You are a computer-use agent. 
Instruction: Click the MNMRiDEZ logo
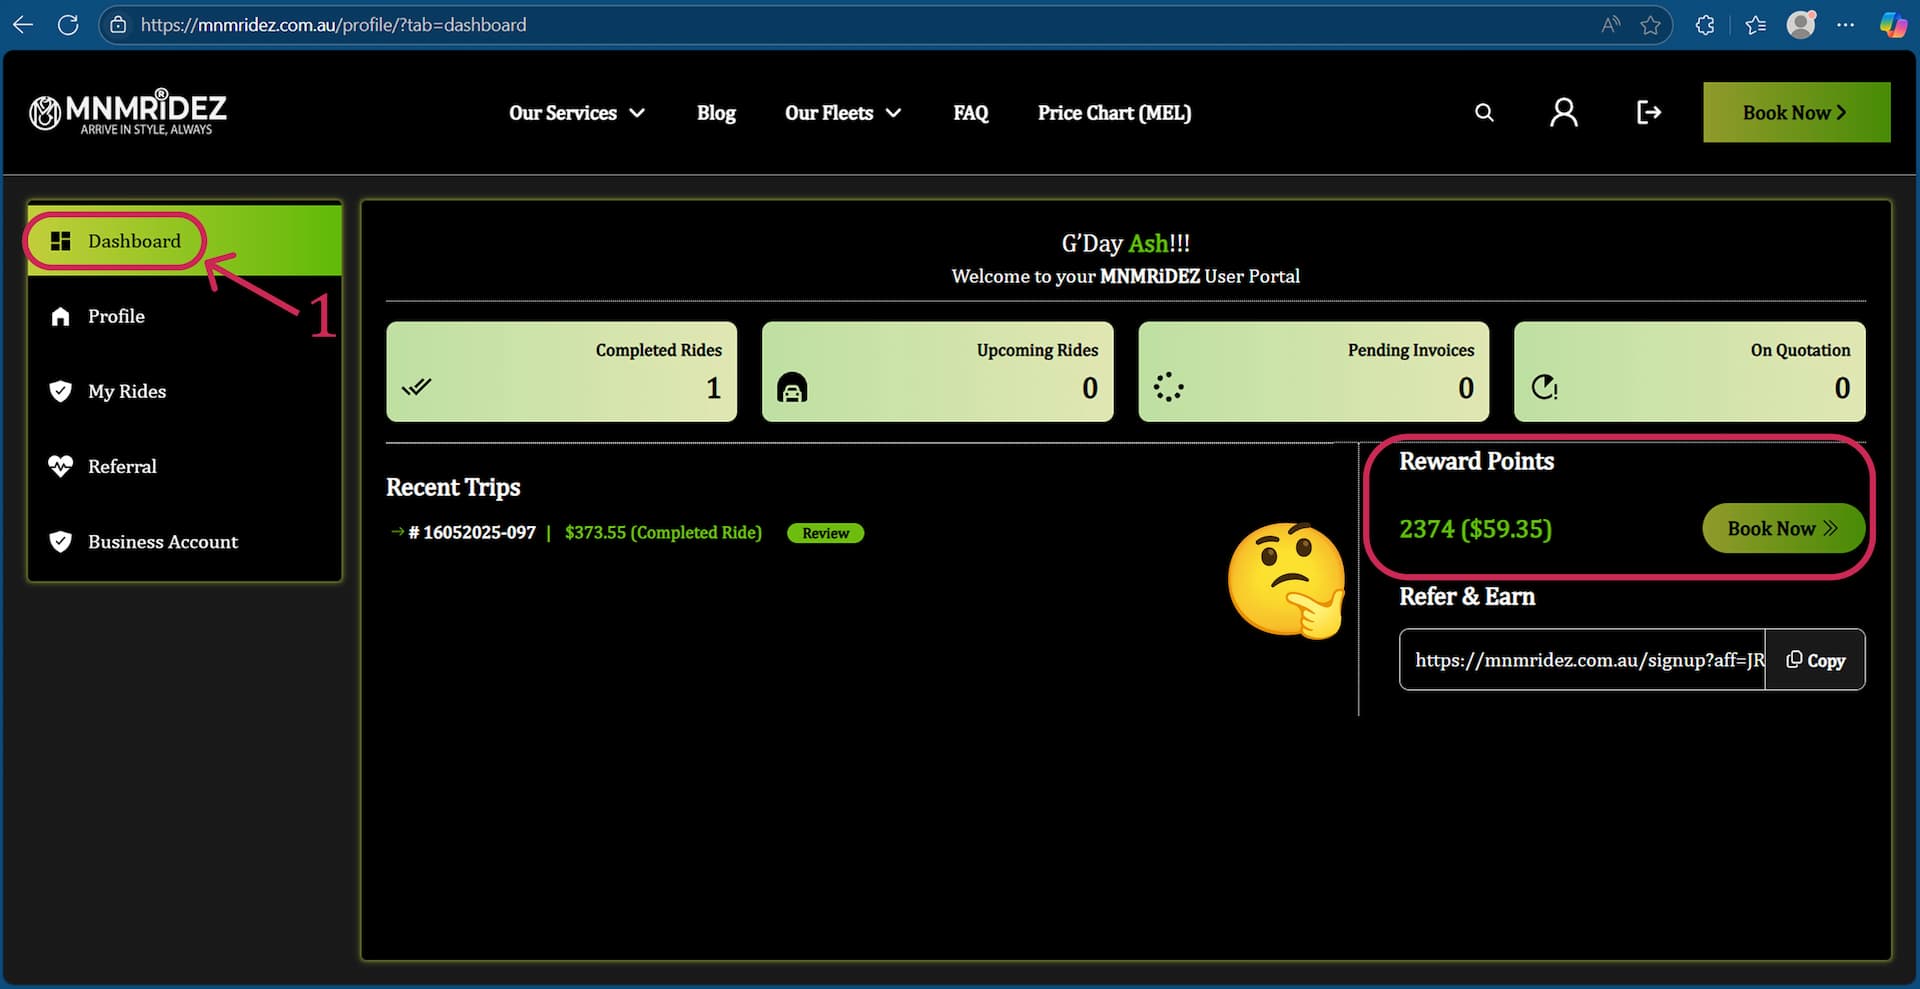point(128,113)
